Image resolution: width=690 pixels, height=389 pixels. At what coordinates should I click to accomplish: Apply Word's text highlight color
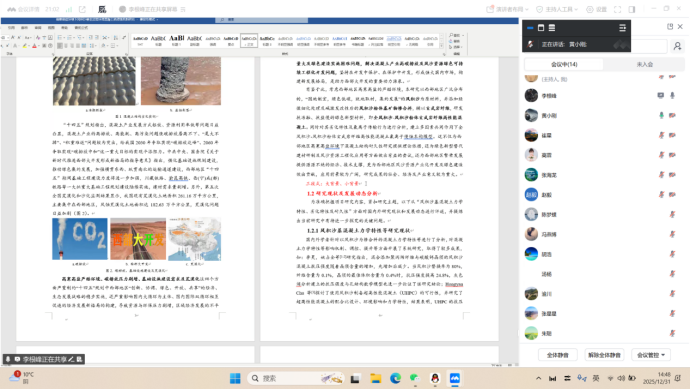(25, 45)
